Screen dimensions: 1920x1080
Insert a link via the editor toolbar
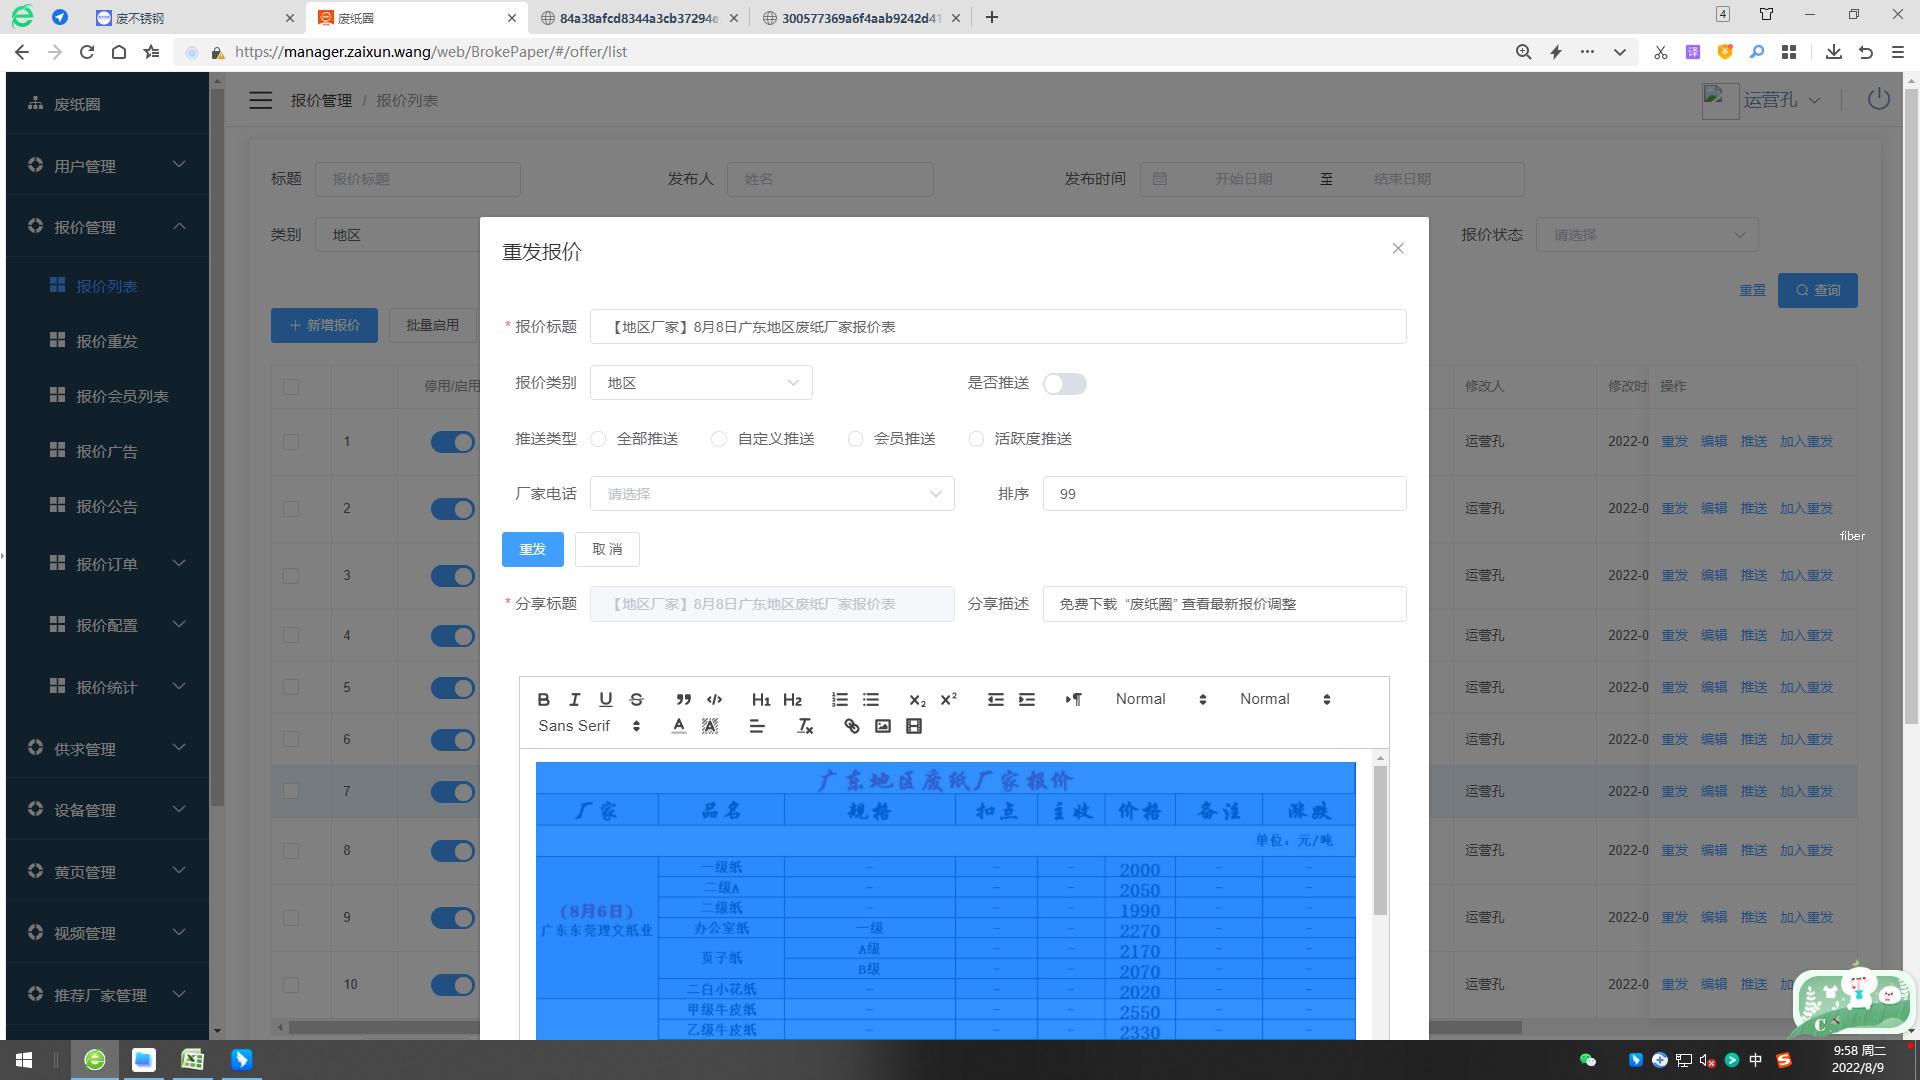851,727
